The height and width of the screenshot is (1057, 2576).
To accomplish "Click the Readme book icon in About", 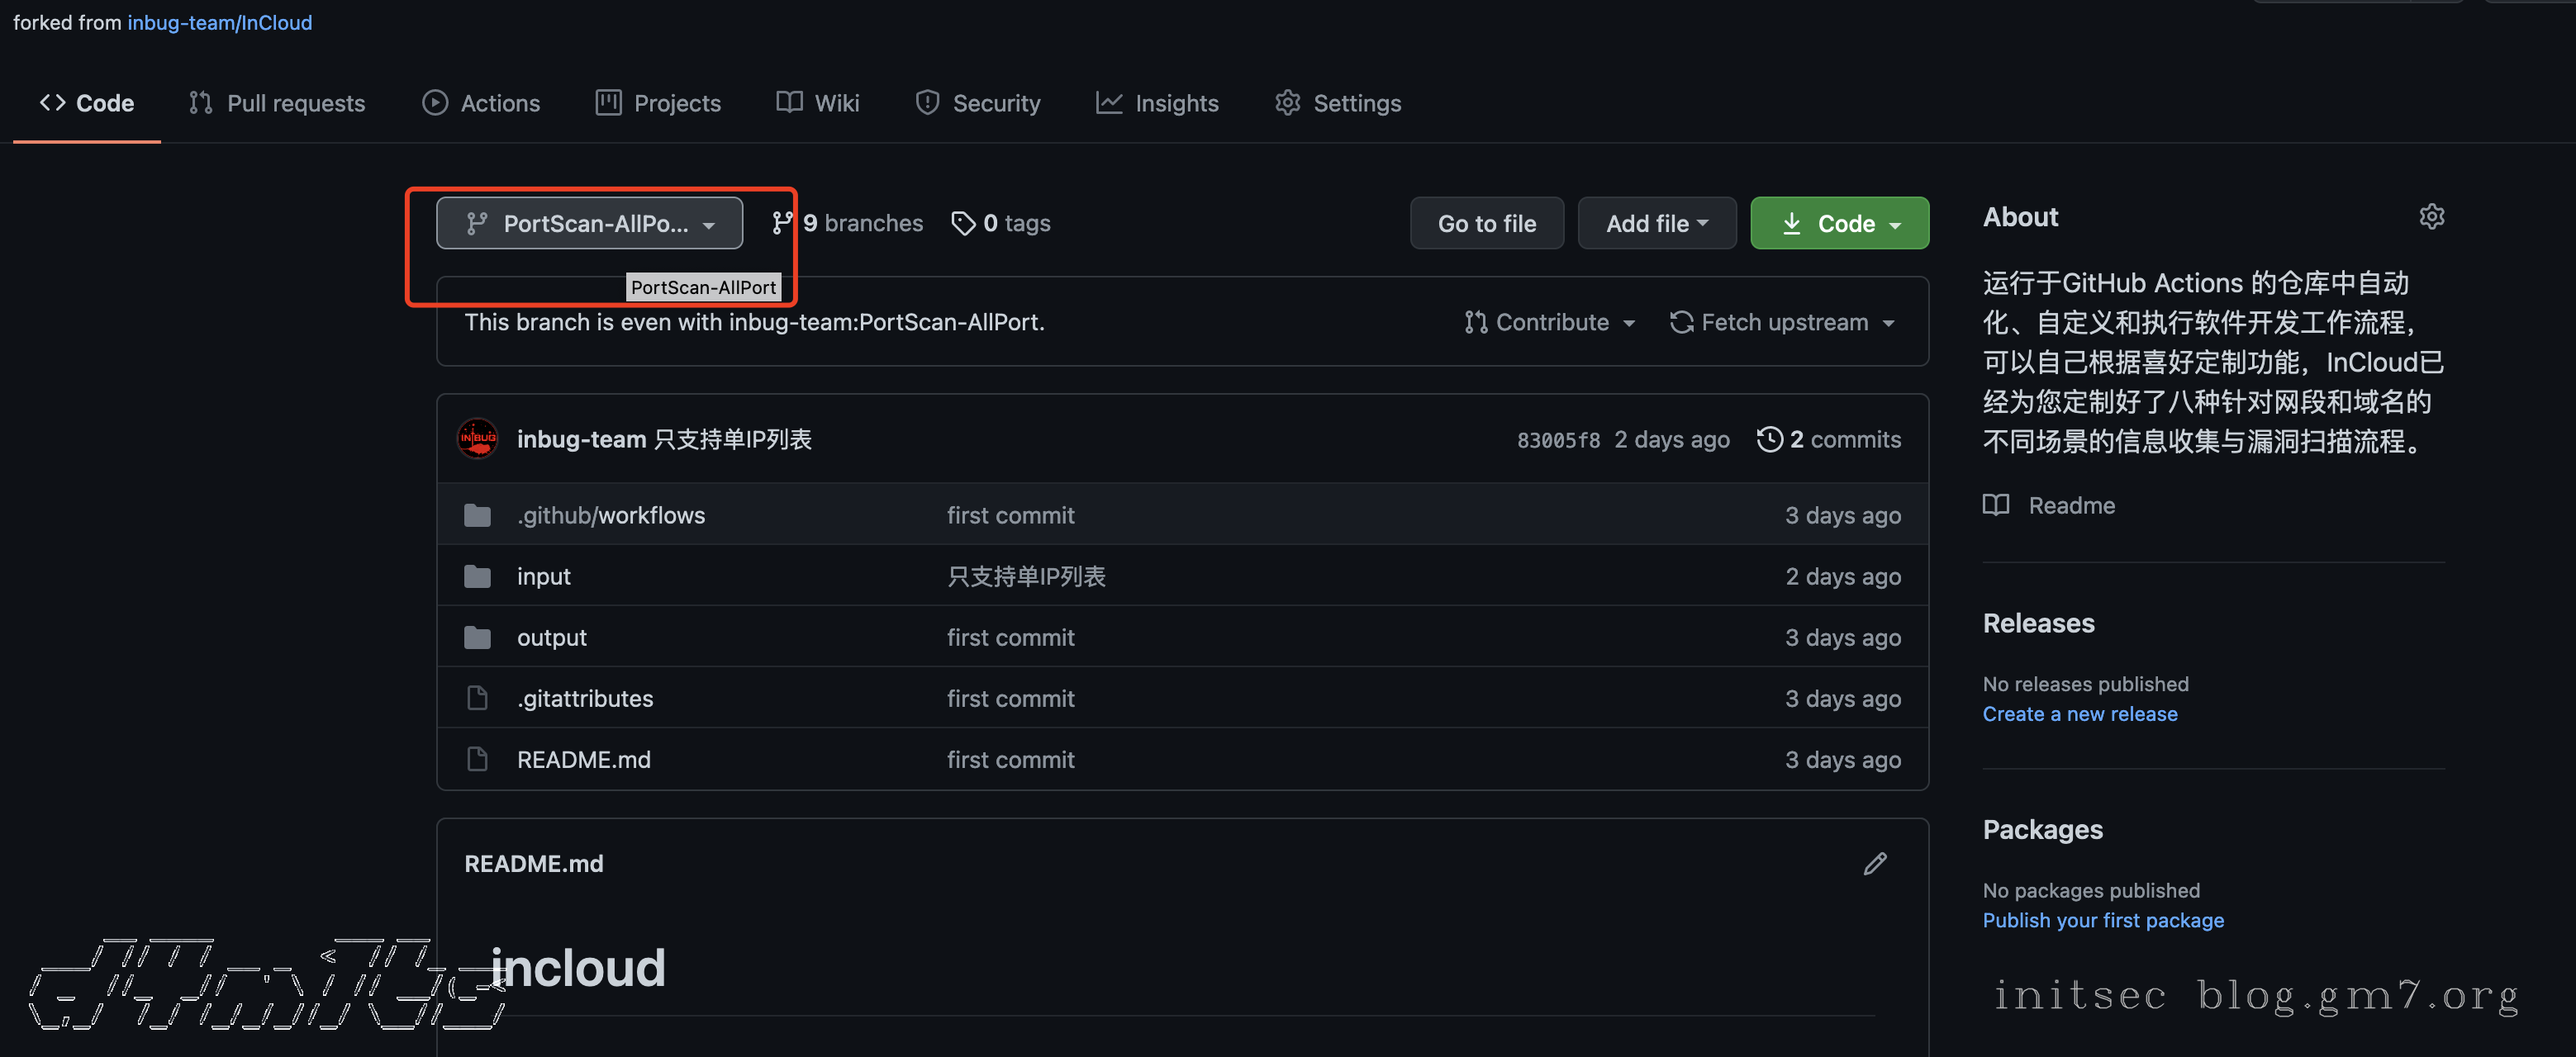I will [x=1996, y=505].
